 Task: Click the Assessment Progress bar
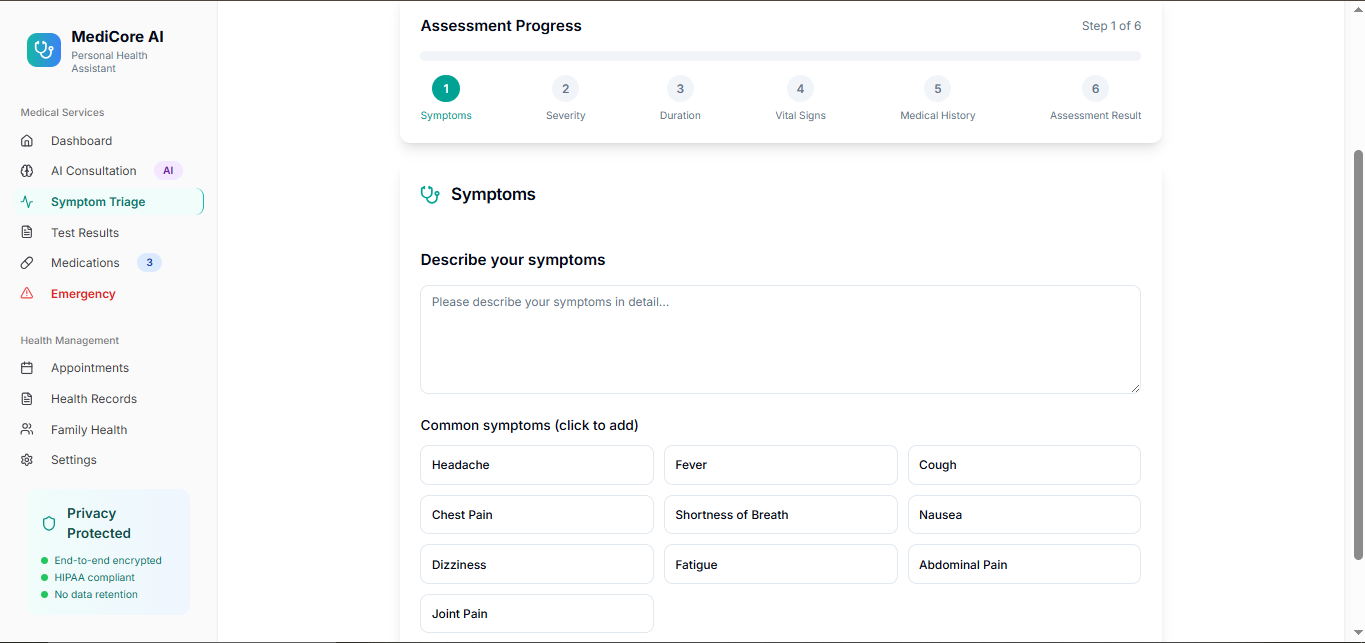click(780, 56)
